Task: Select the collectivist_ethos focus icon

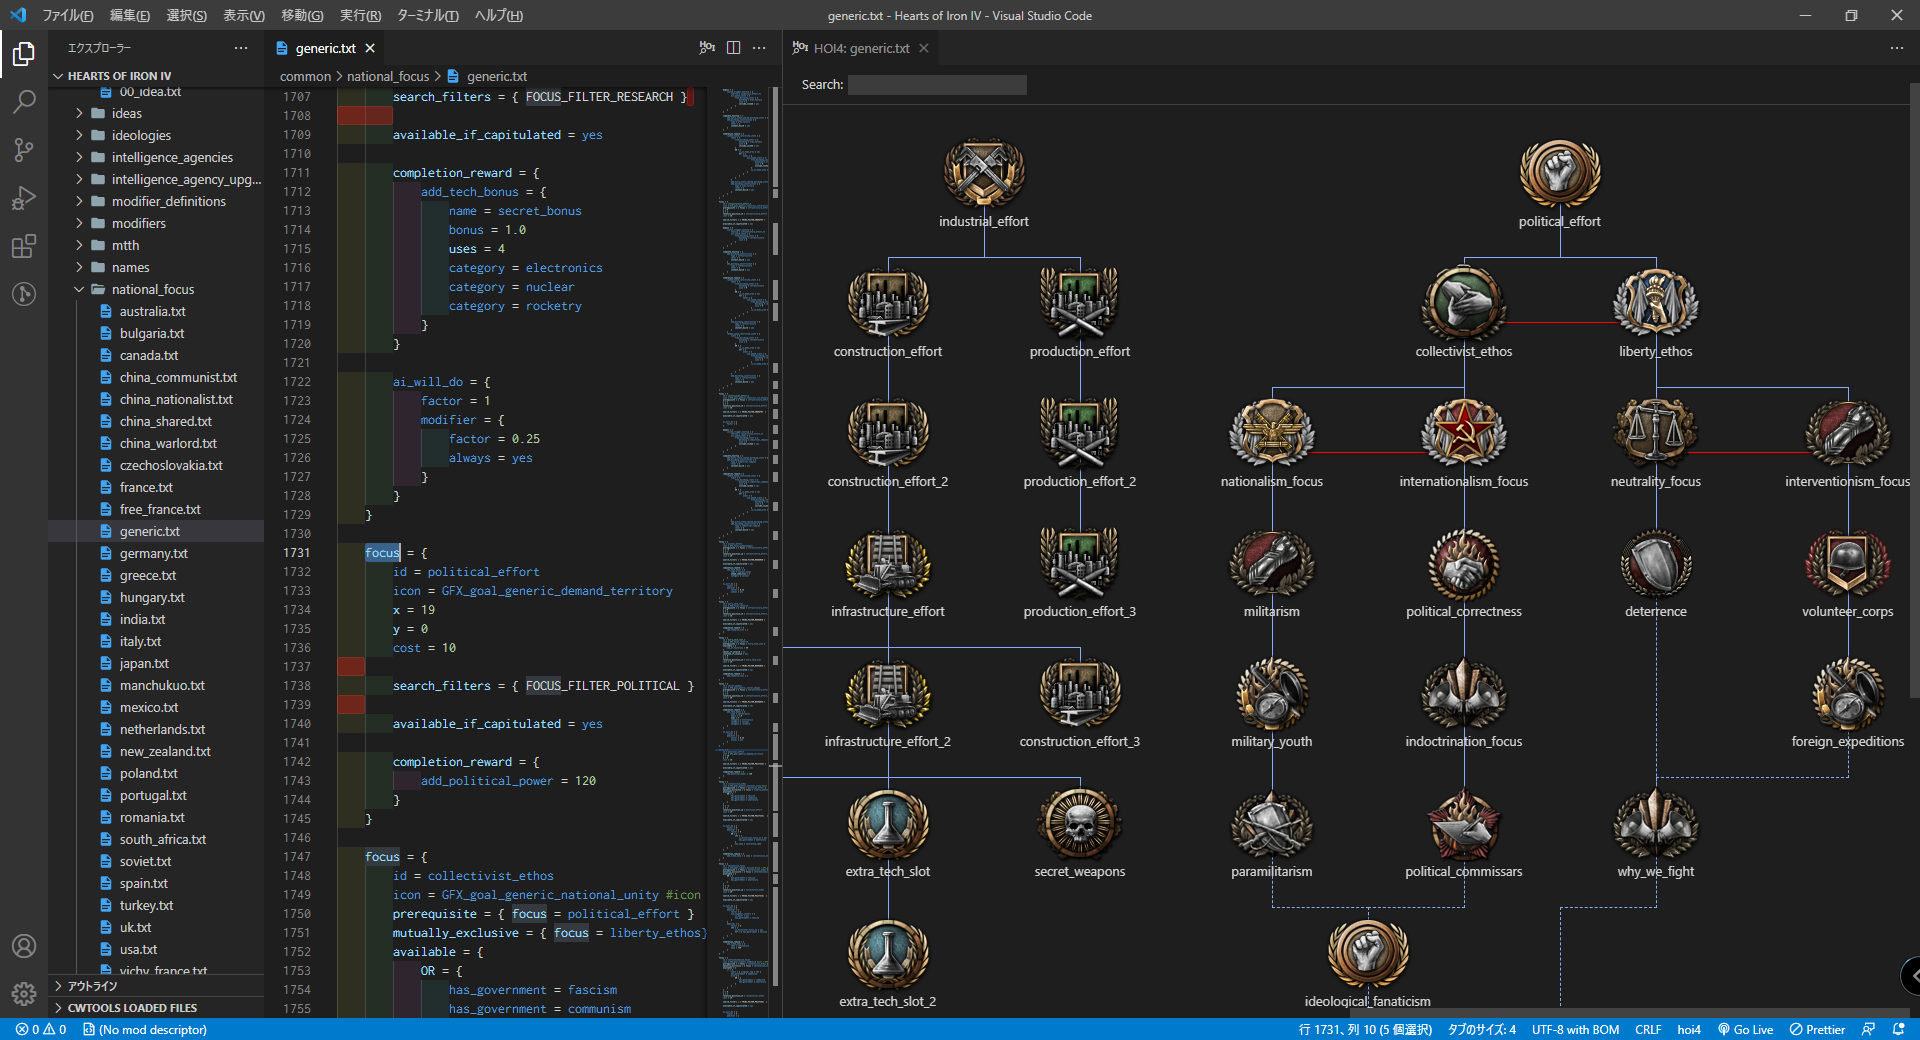Action: (1464, 303)
